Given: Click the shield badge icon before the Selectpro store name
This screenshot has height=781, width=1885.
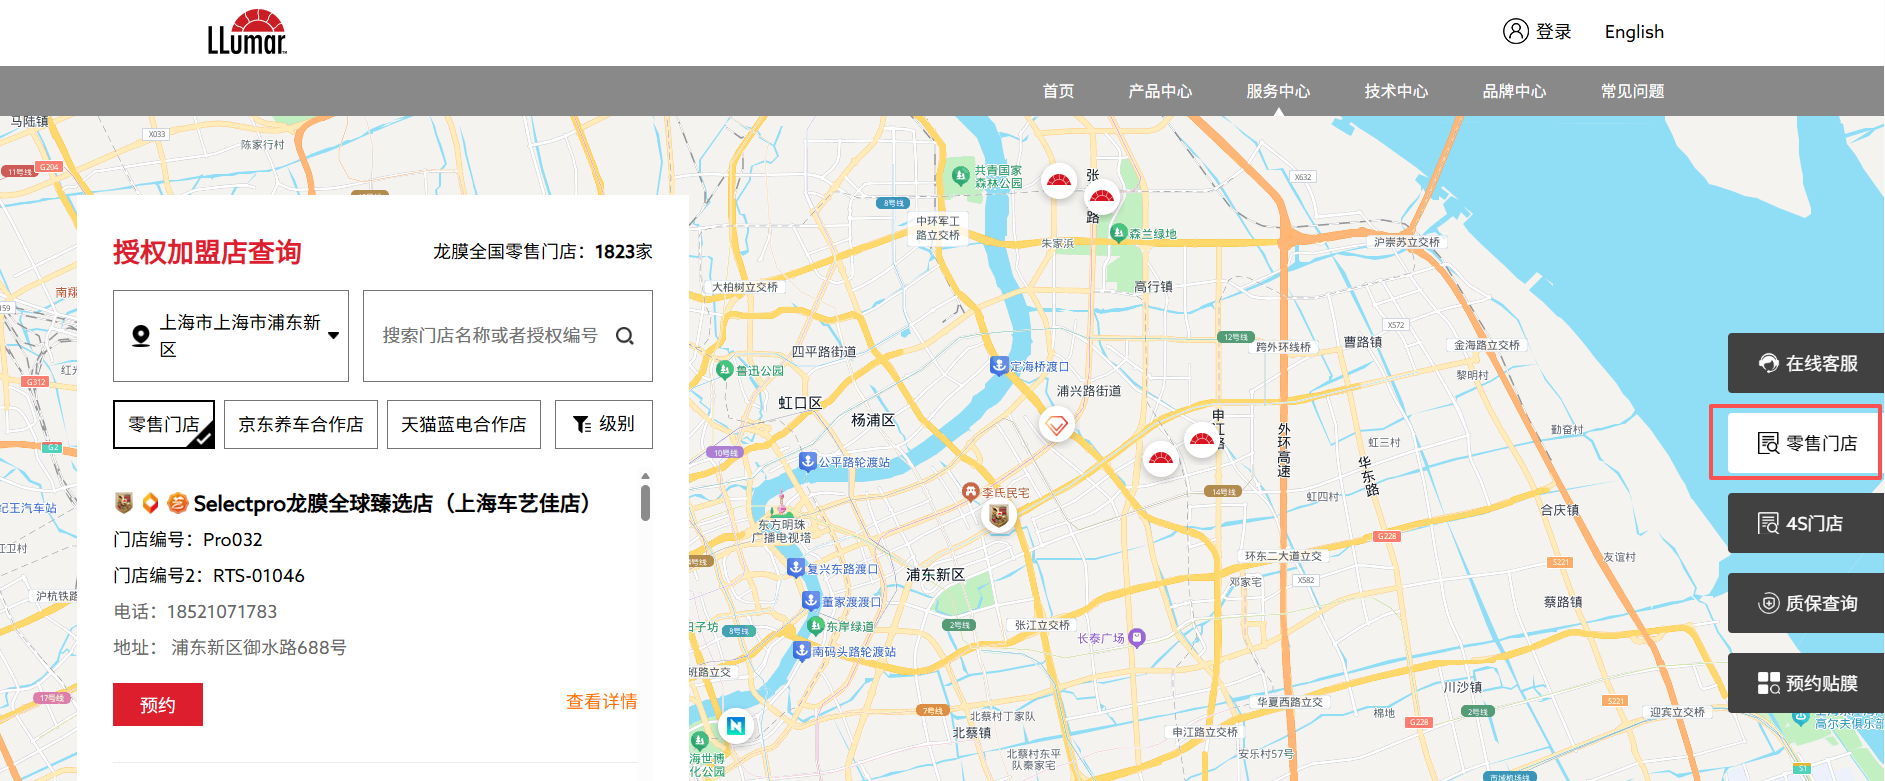Looking at the screenshot, I should point(124,503).
